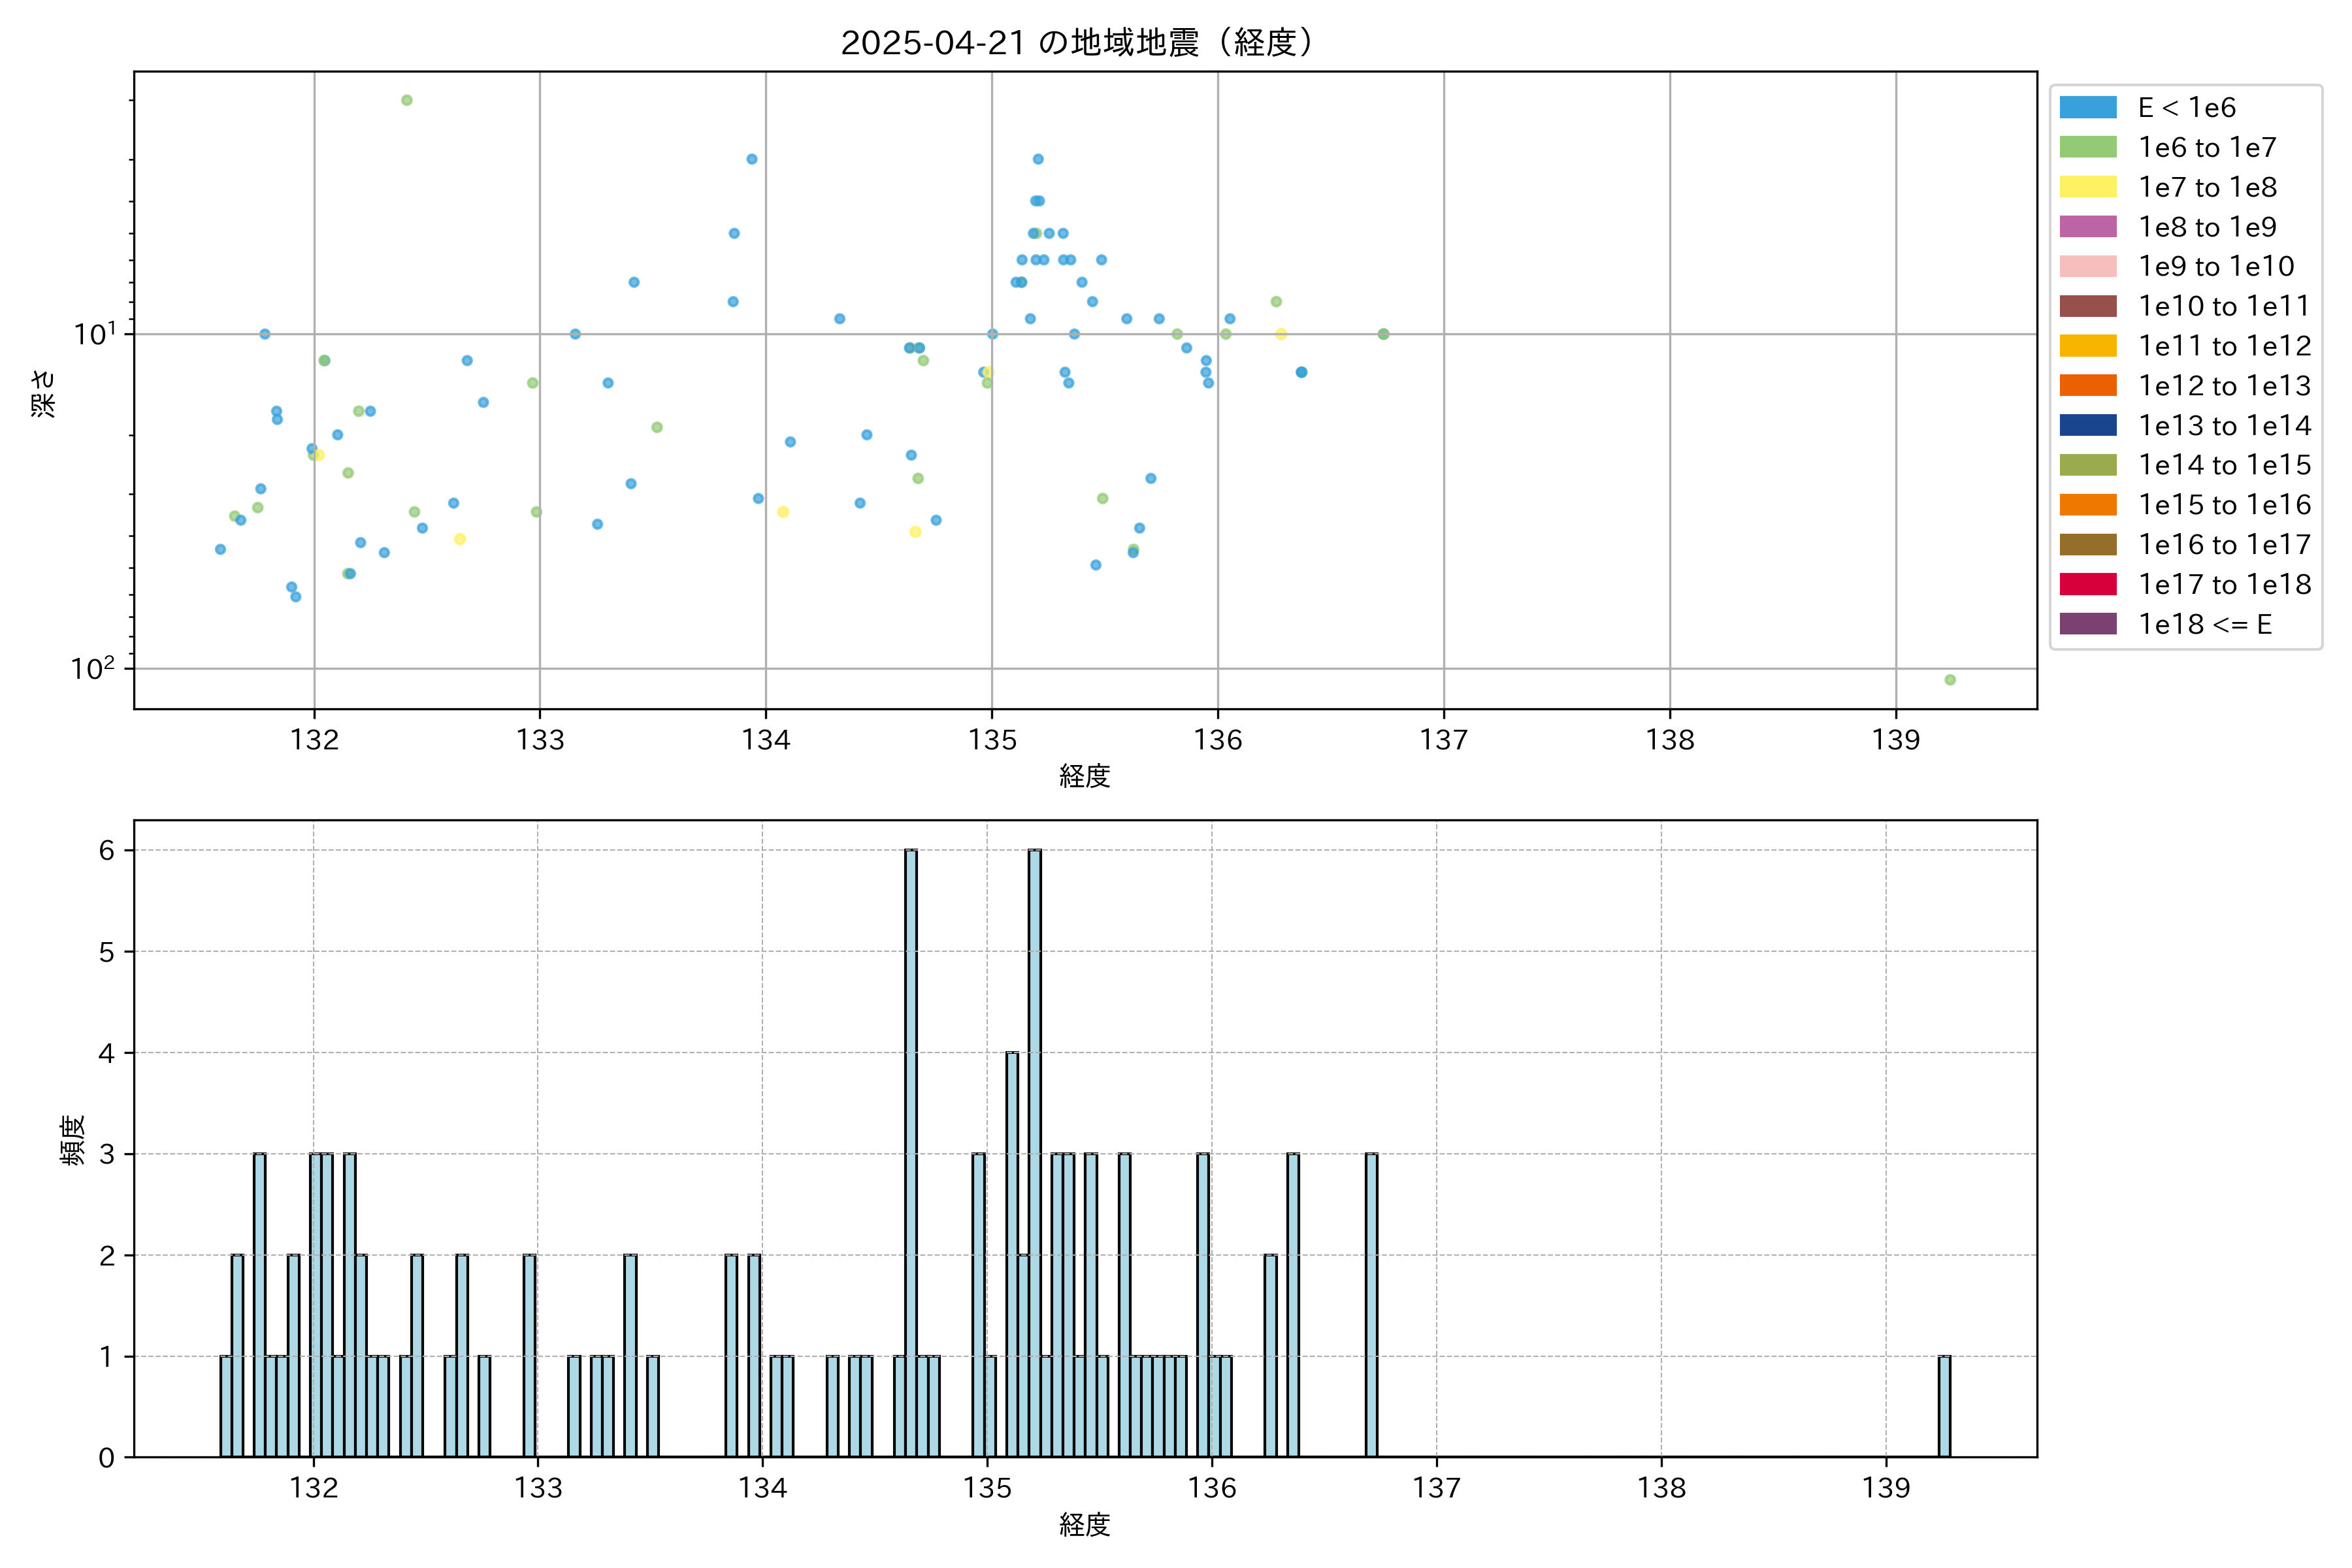Click the 1e11 to 1e12 legend label

pos(2224,346)
